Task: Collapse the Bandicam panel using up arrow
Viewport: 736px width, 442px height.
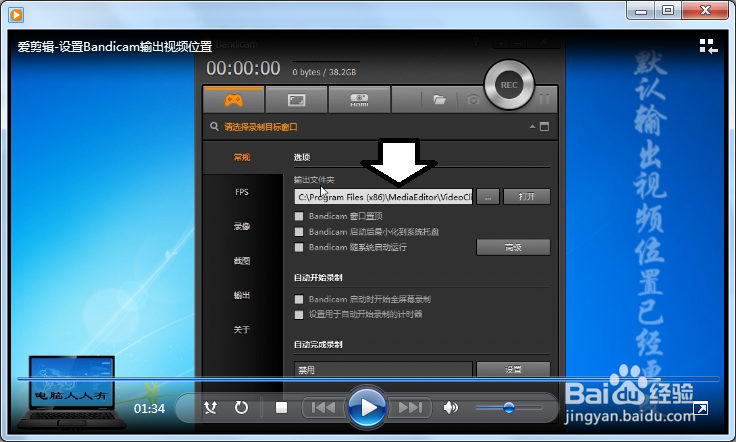Action: coord(532,126)
